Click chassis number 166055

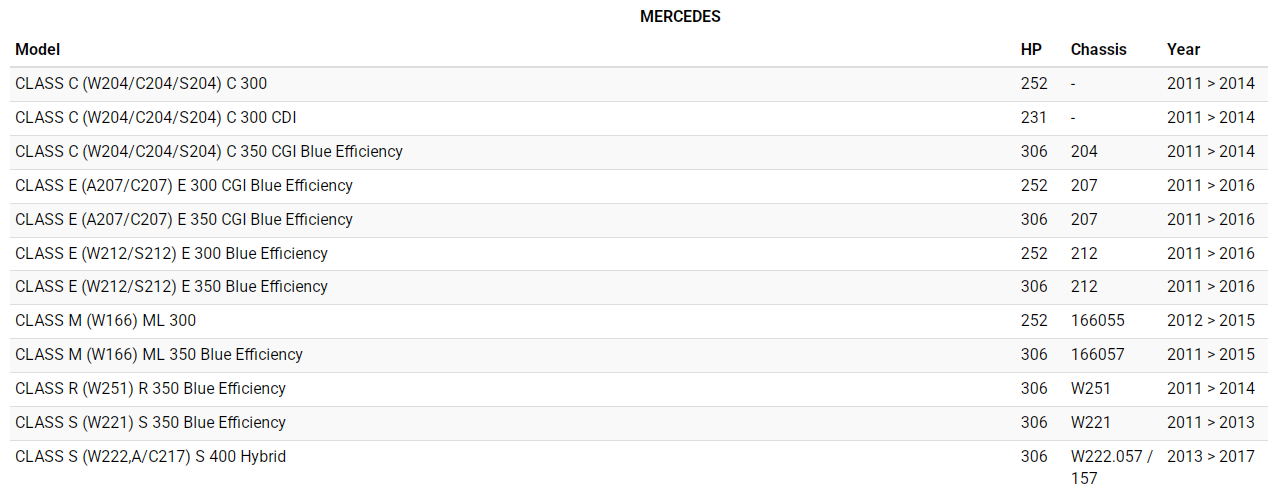click(1097, 321)
